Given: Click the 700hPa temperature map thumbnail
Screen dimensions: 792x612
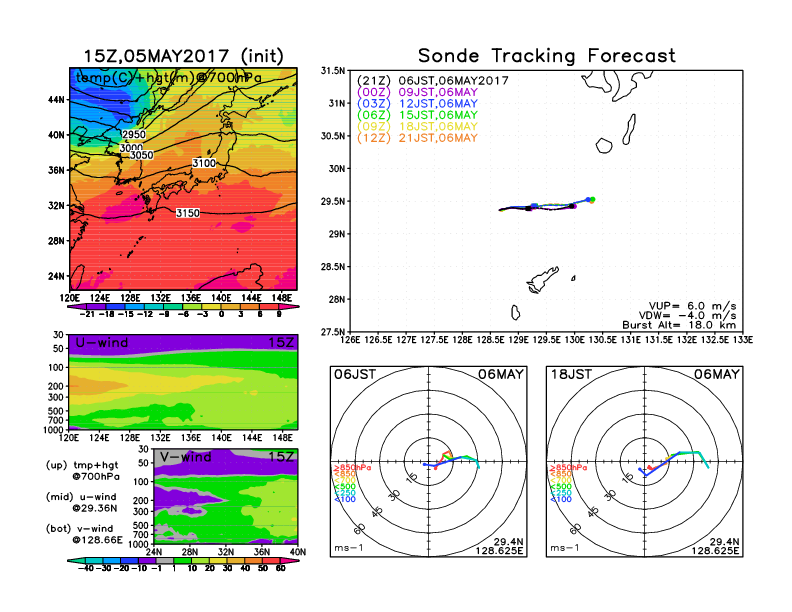Looking at the screenshot, I should pyautogui.click(x=183, y=179).
